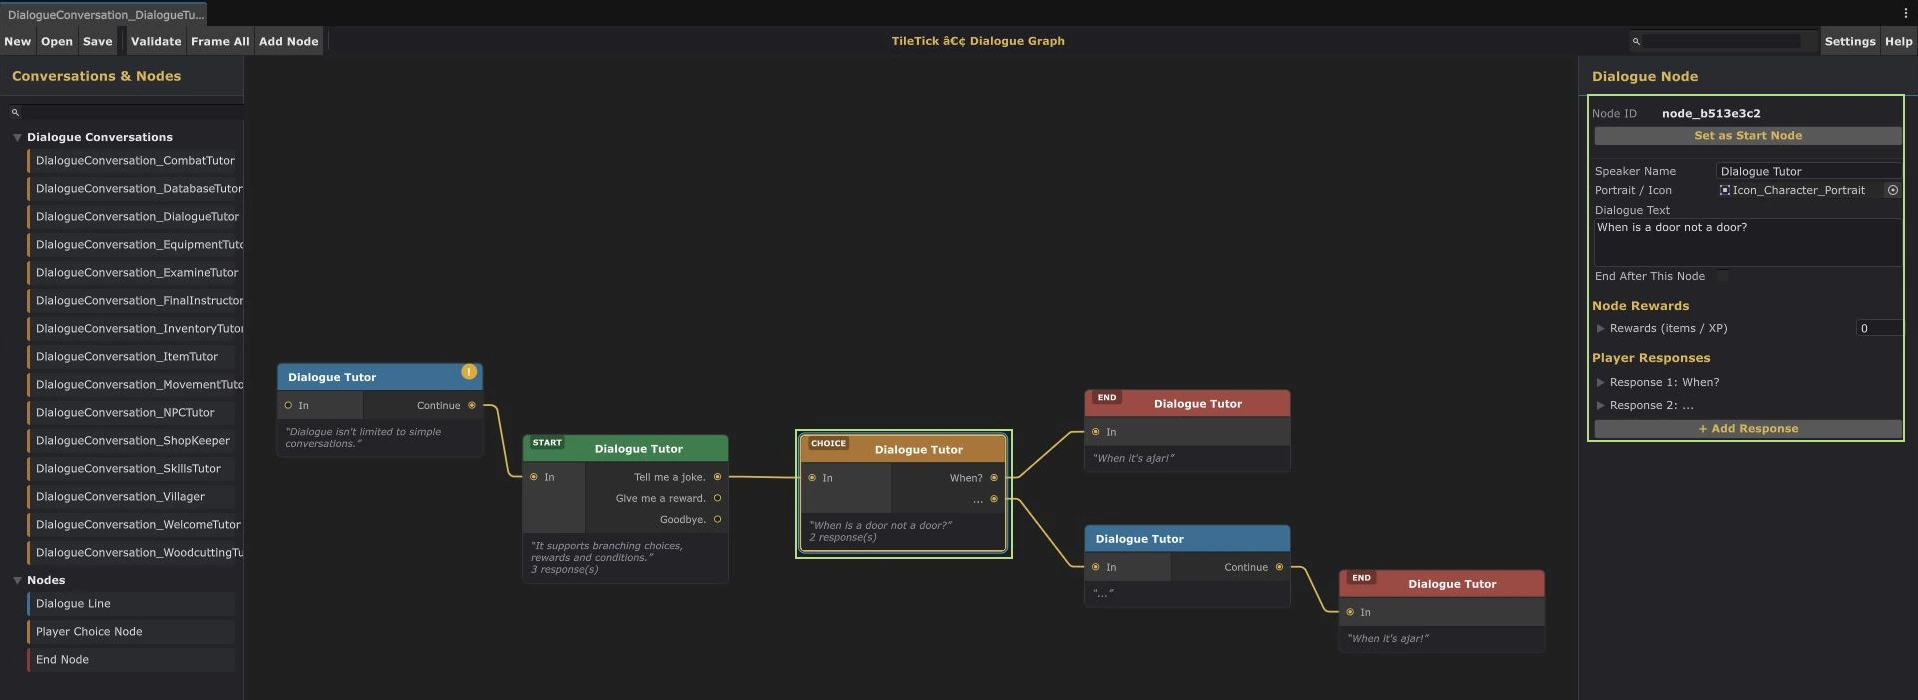Select the START Dialogue Tutor node header

click(x=625, y=448)
